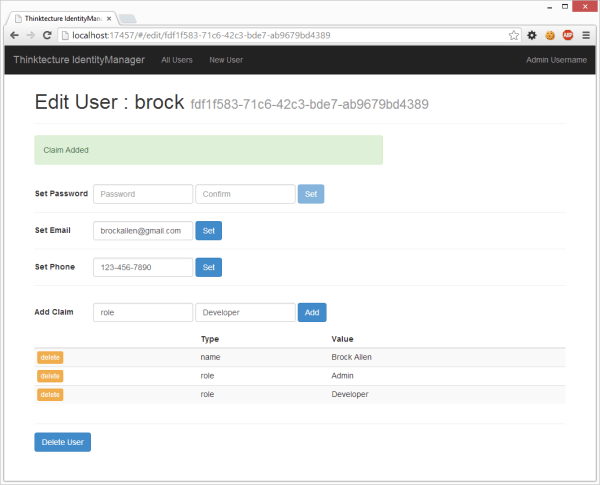Viewport: 600px width, 485px height.
Task: Delete the role Developer claim
Action: [x=50, y=395]
